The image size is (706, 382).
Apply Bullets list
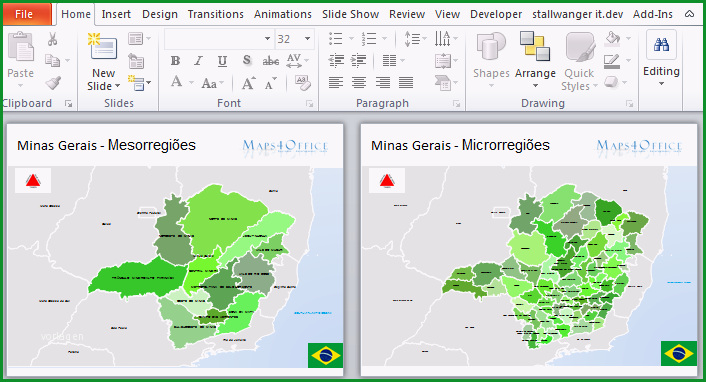336,39
